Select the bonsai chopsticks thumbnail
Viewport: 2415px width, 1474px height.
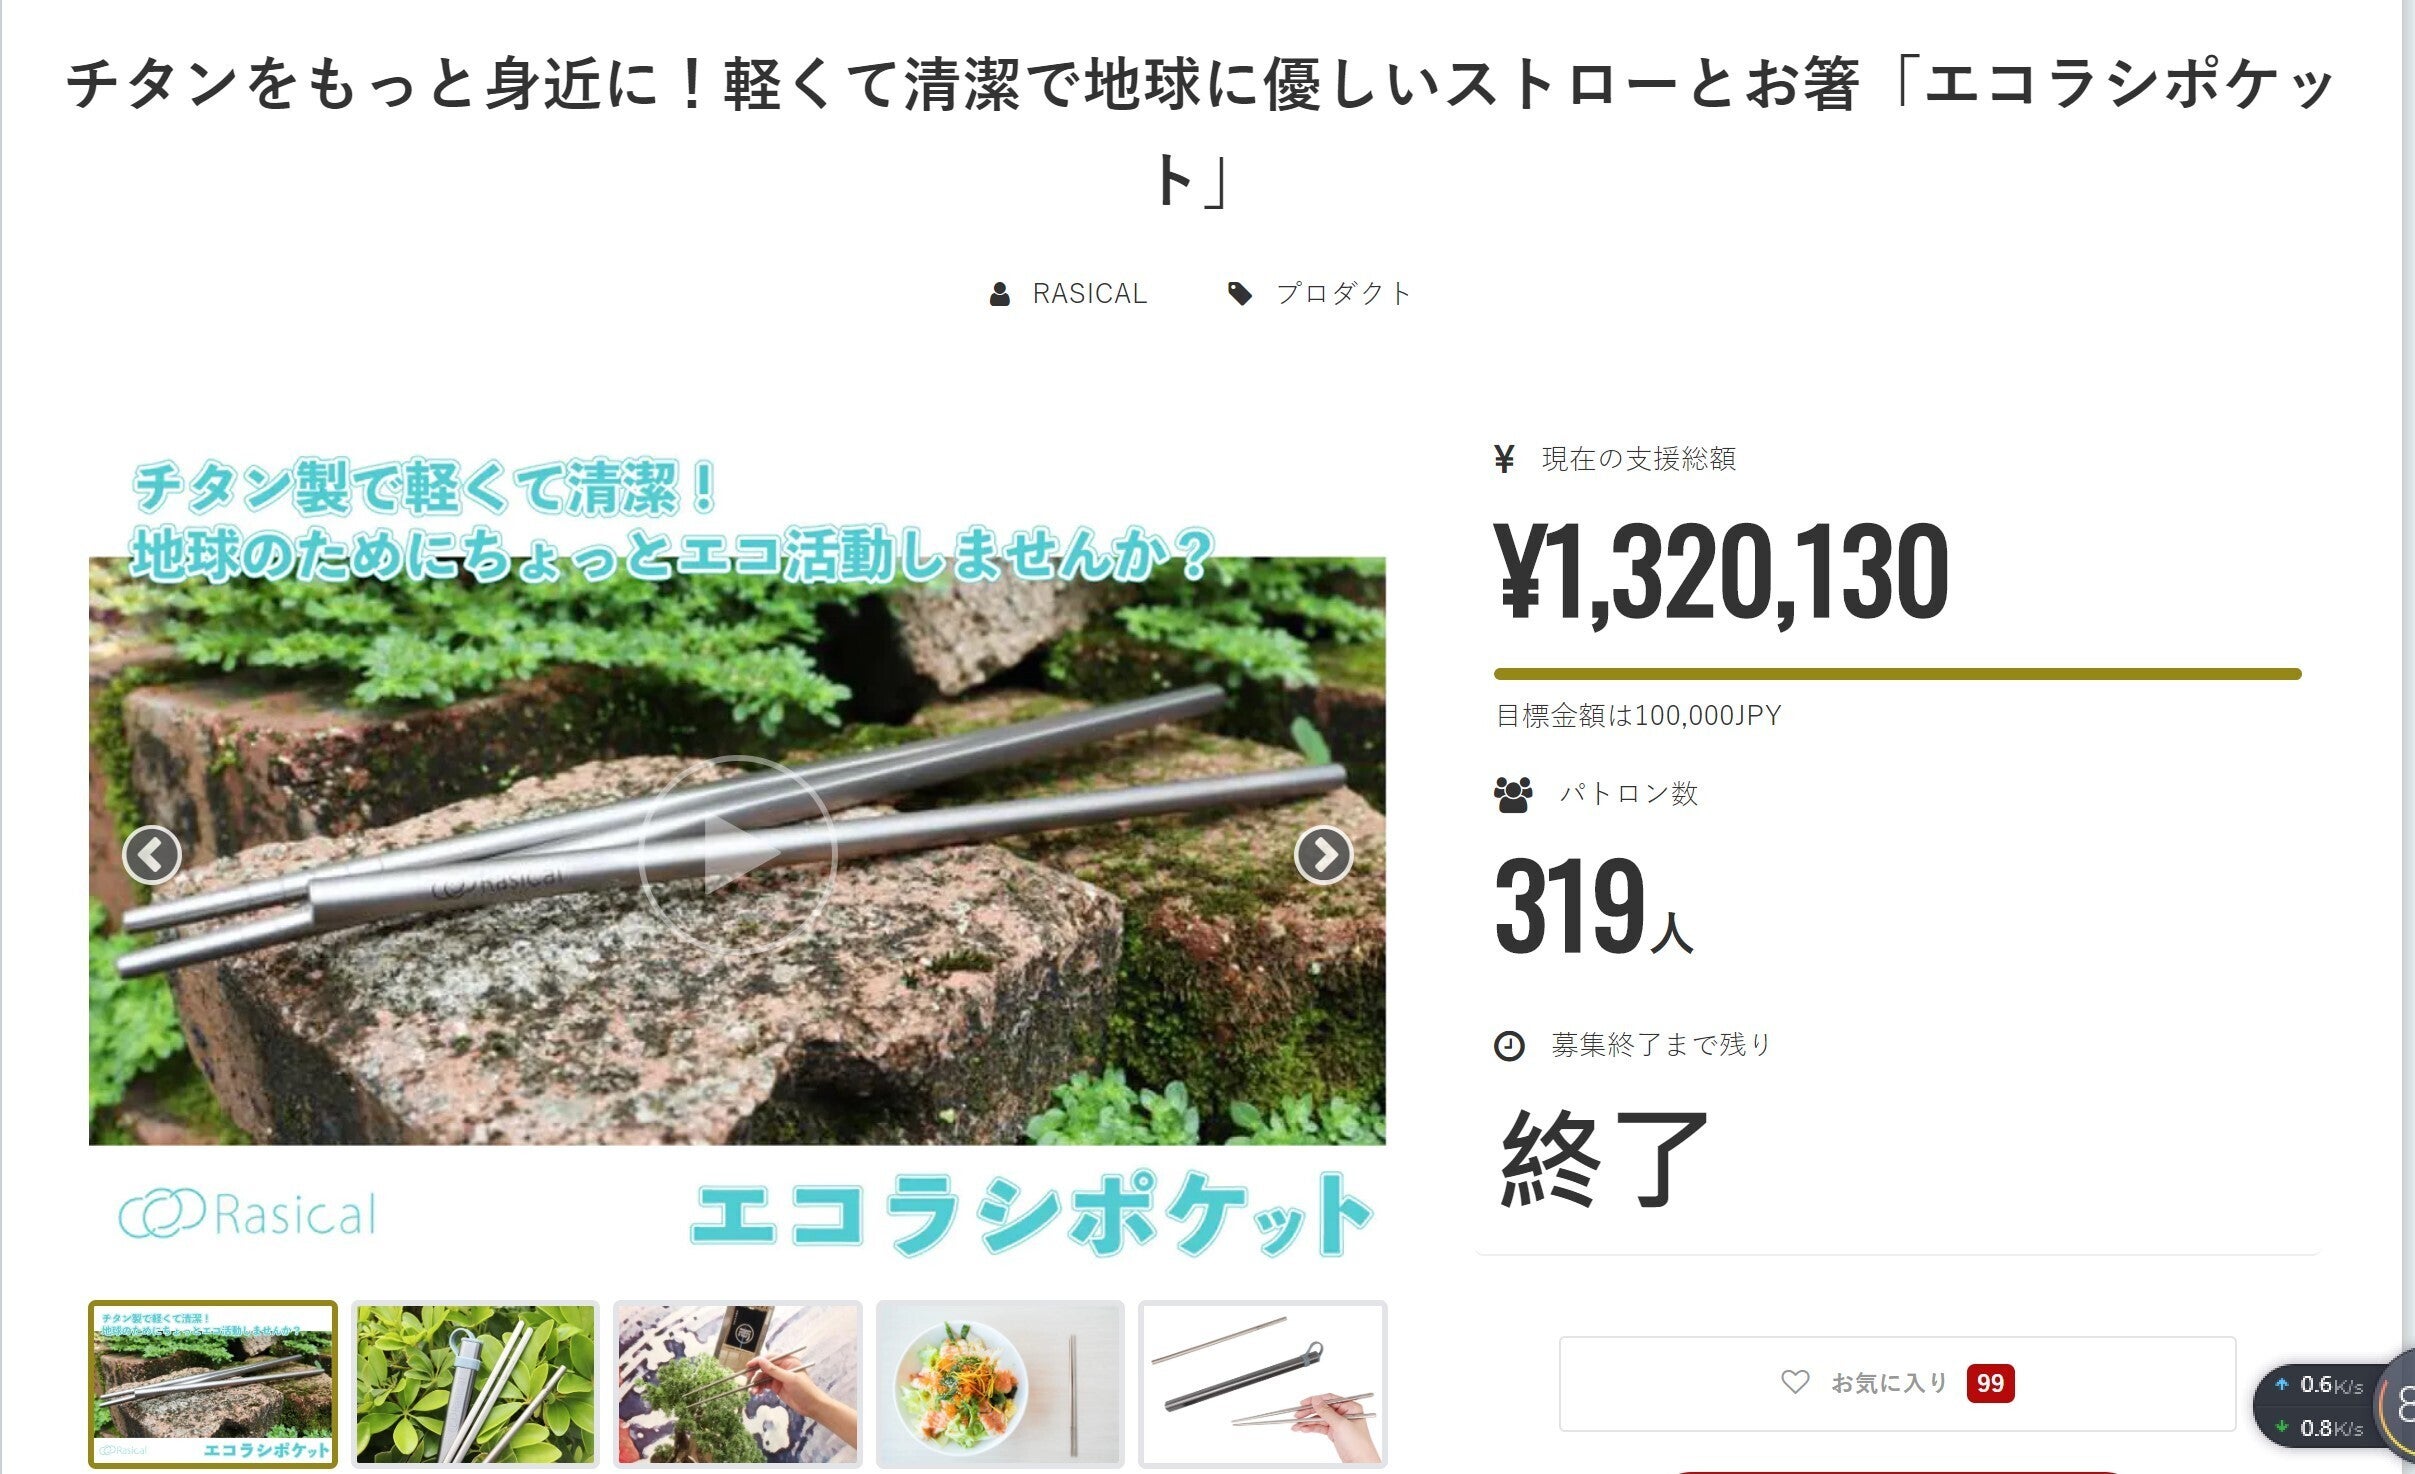point(737,1384)
